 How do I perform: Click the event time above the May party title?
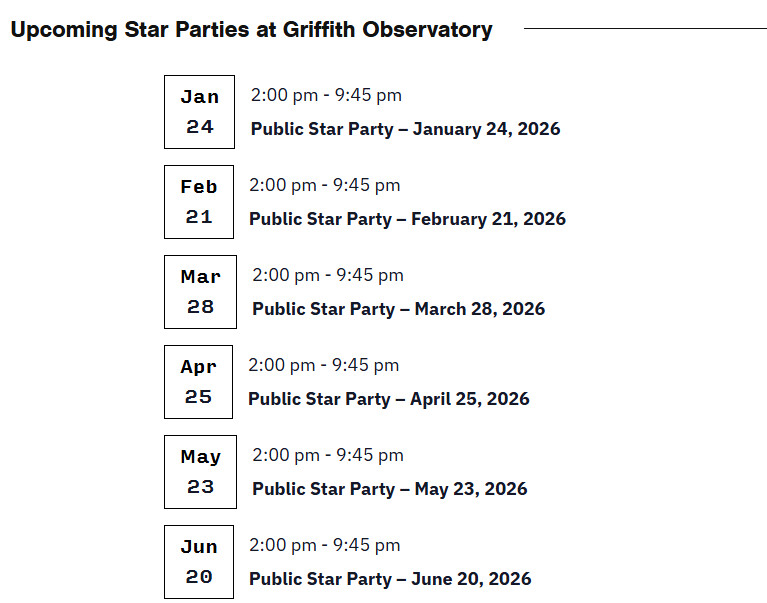[x=328, y=455]
